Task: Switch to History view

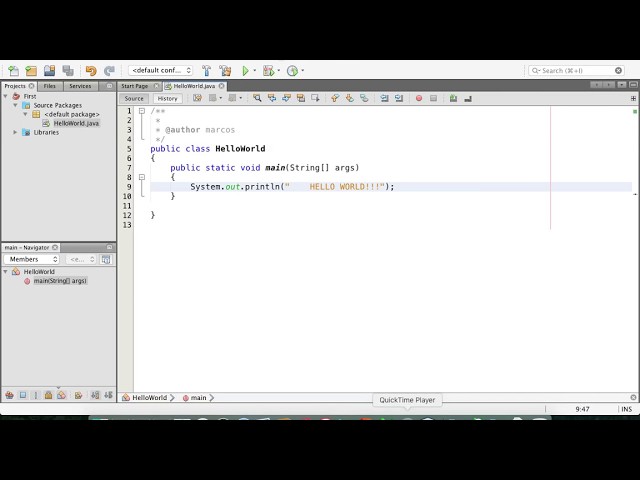Action: pos(167,98)
